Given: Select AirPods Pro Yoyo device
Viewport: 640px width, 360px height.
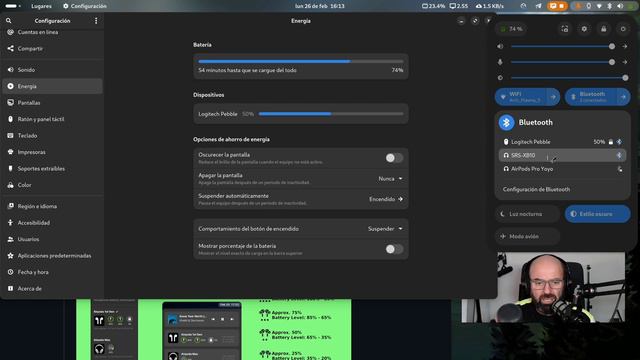Looking at the screenshot, I should (x=562, y=169).
